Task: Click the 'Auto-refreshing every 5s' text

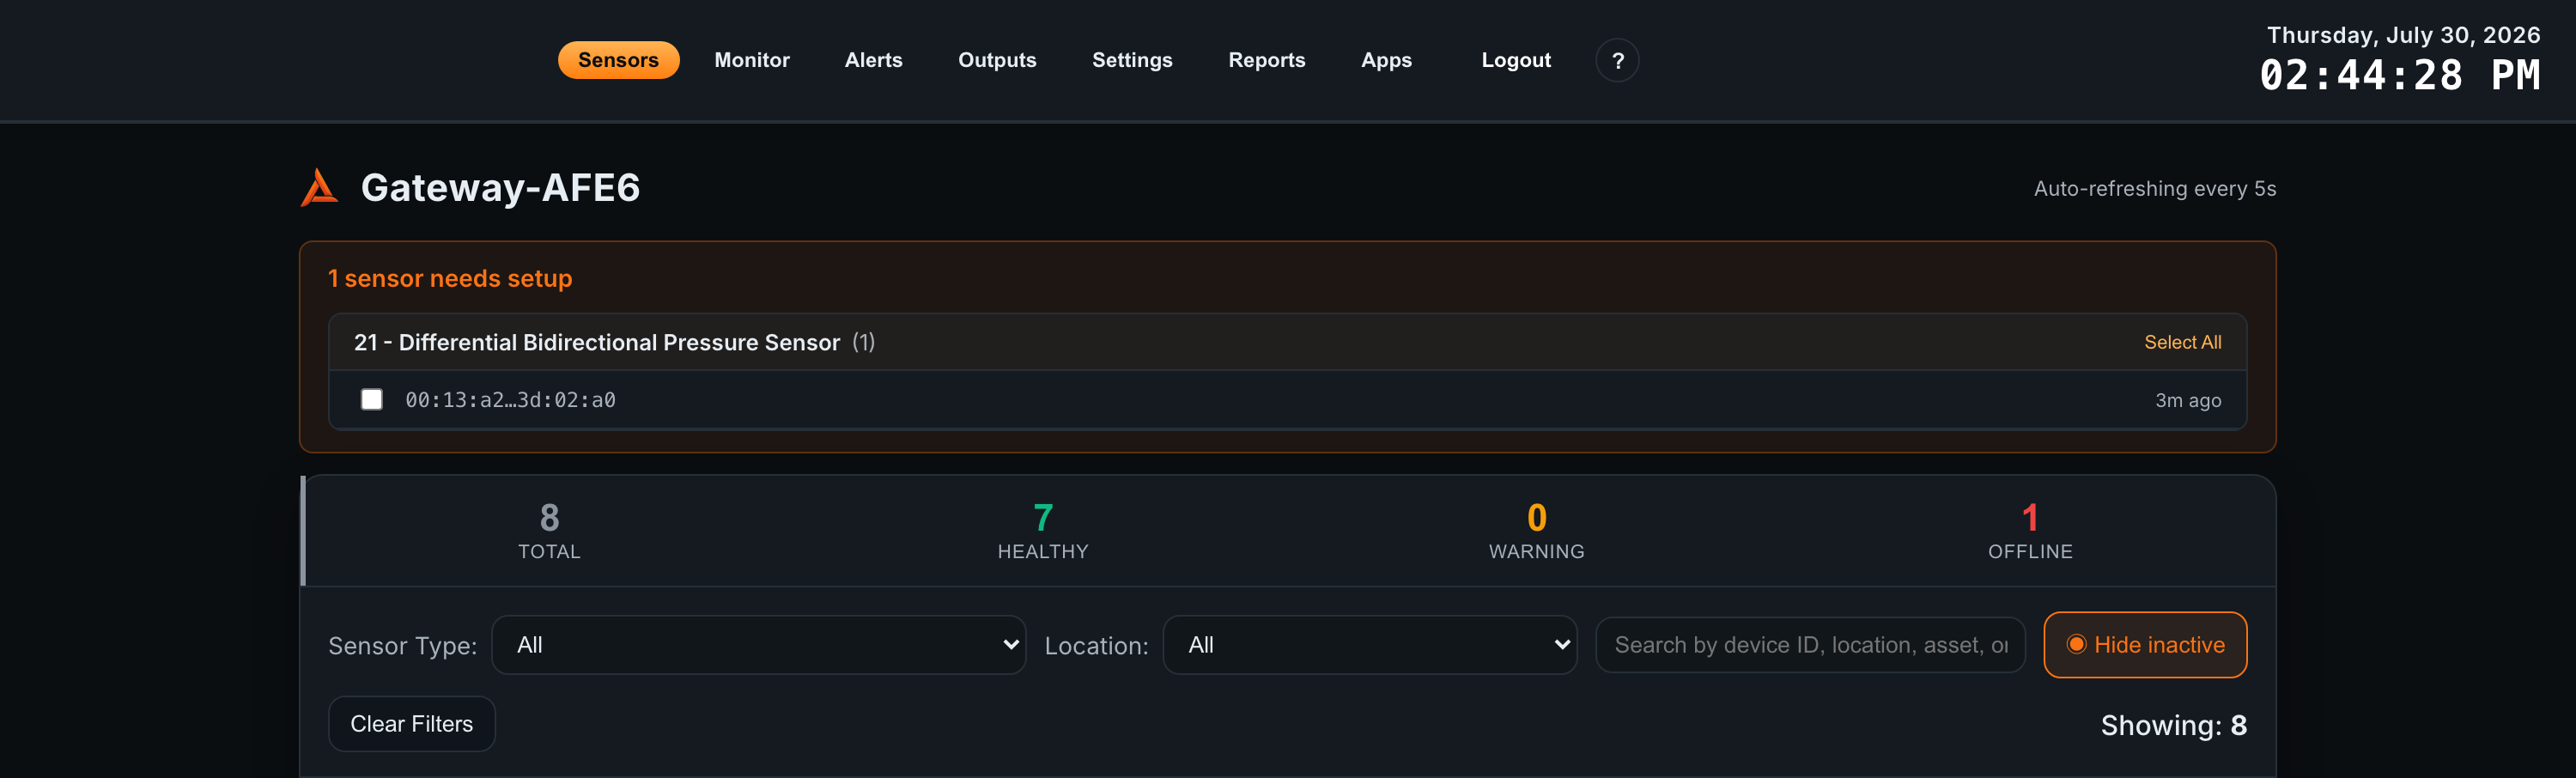Action: point(2154,188)
